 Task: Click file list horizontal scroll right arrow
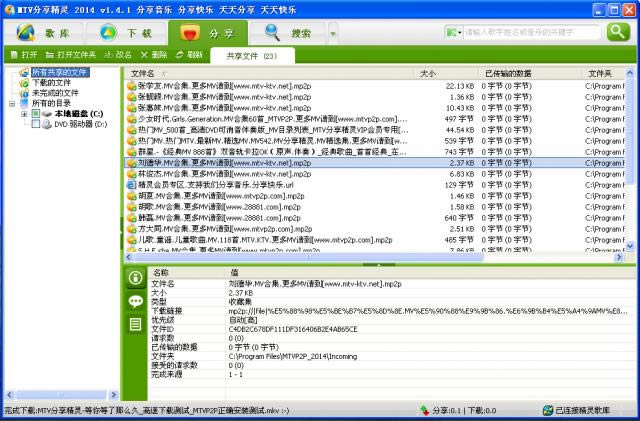[619, 257]
